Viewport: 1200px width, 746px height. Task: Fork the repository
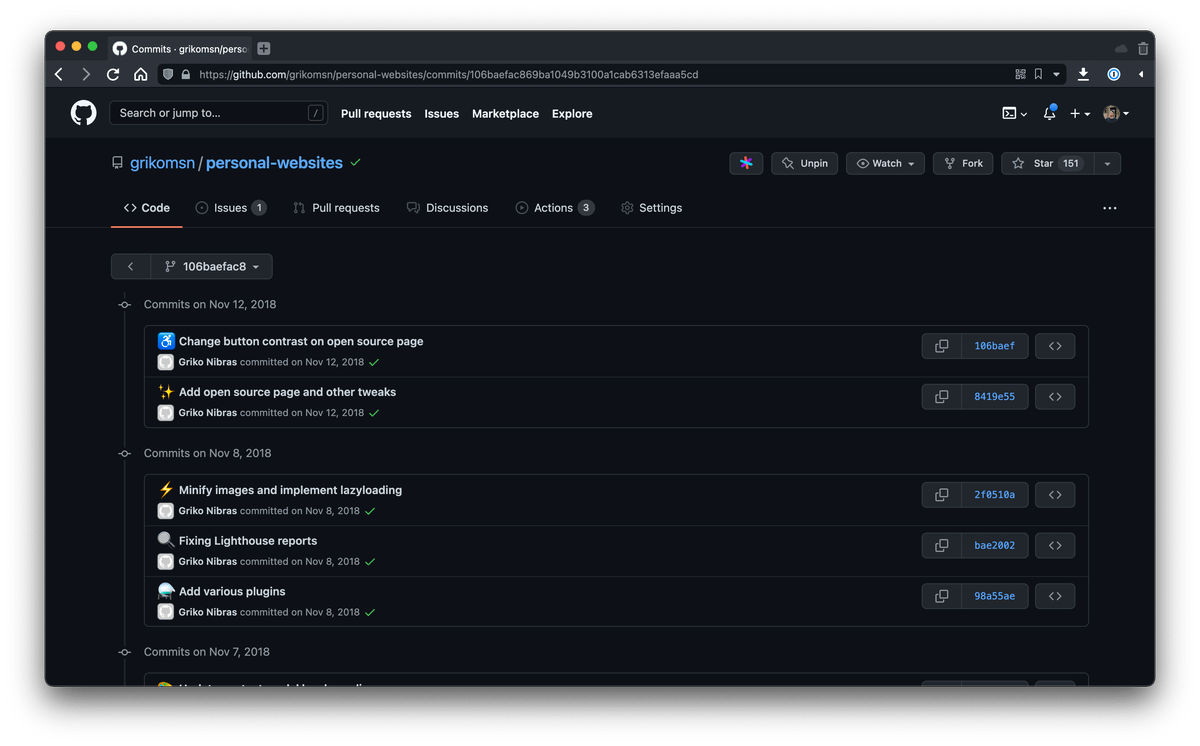(x=962, y=163)
